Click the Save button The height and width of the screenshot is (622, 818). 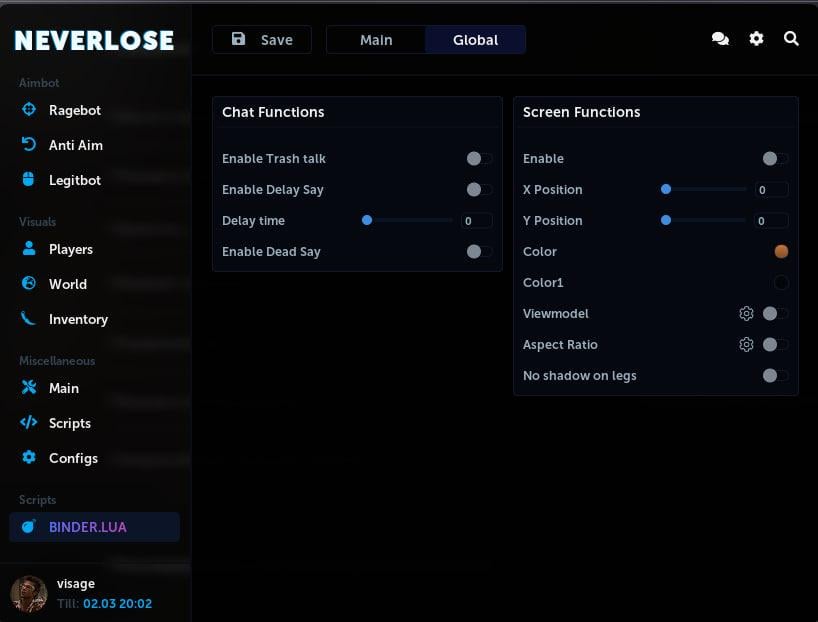(x=261, y=39)
